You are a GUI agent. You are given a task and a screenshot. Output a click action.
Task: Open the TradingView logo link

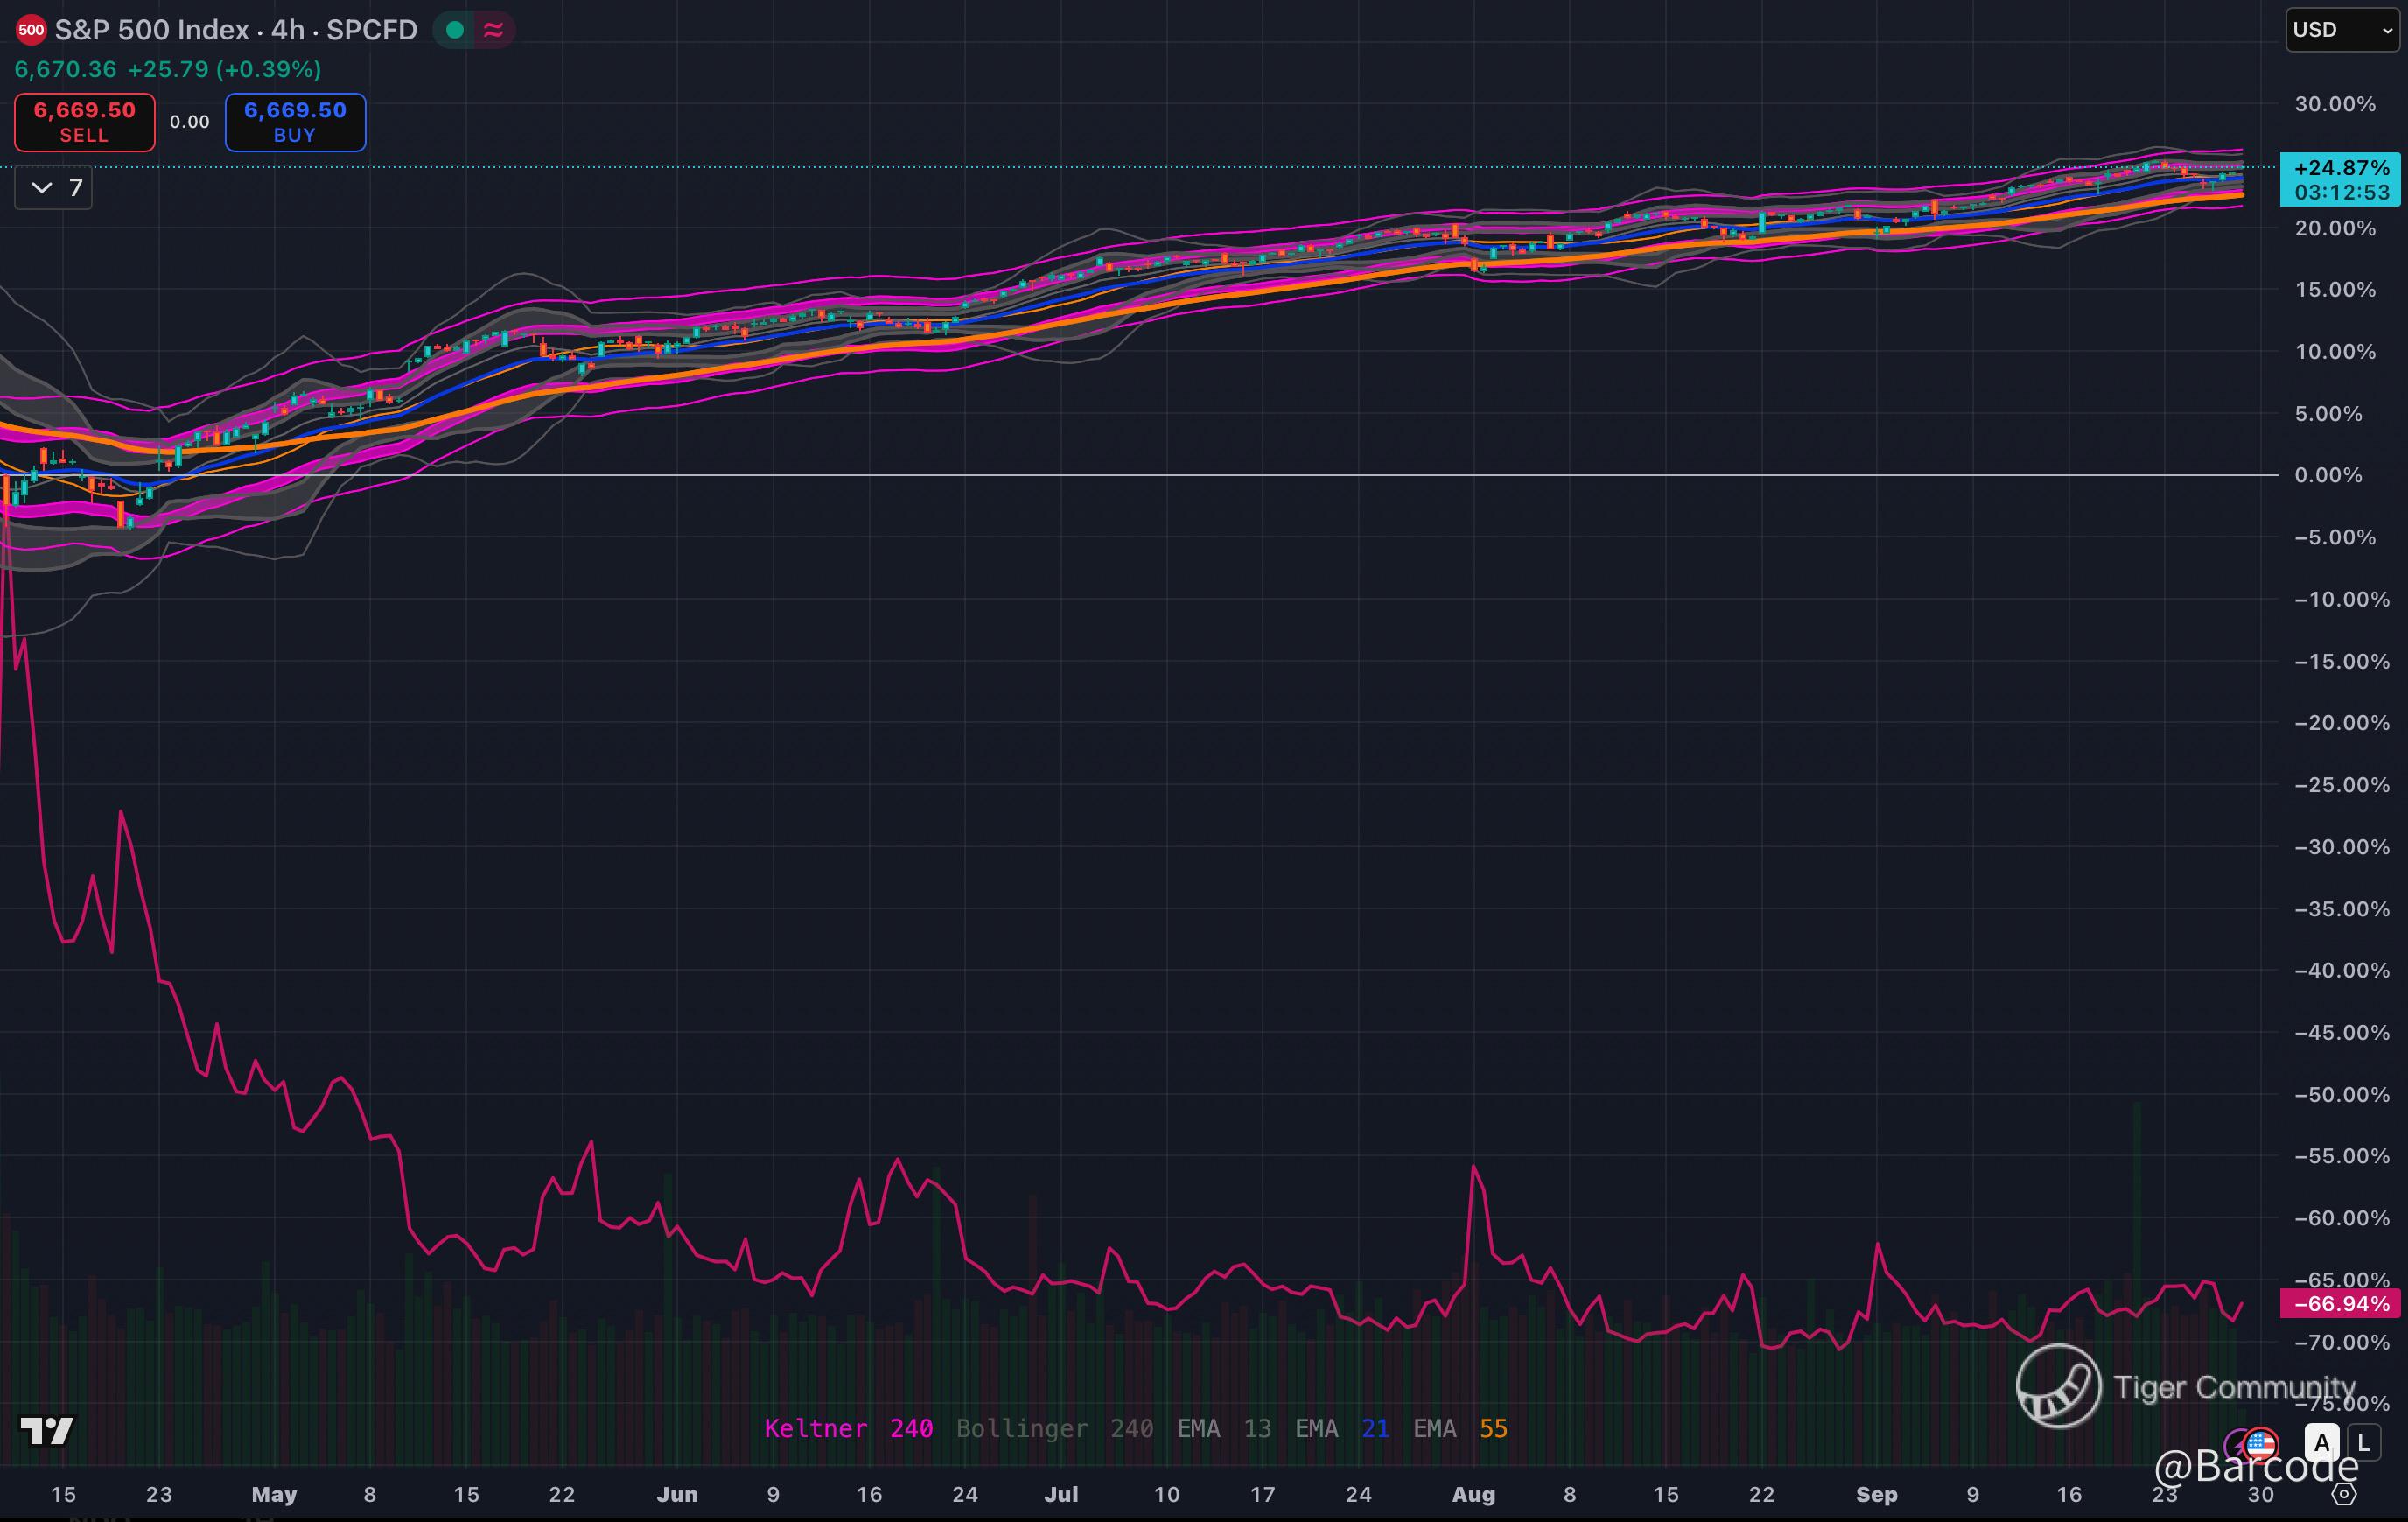[x=47, y=1431]
